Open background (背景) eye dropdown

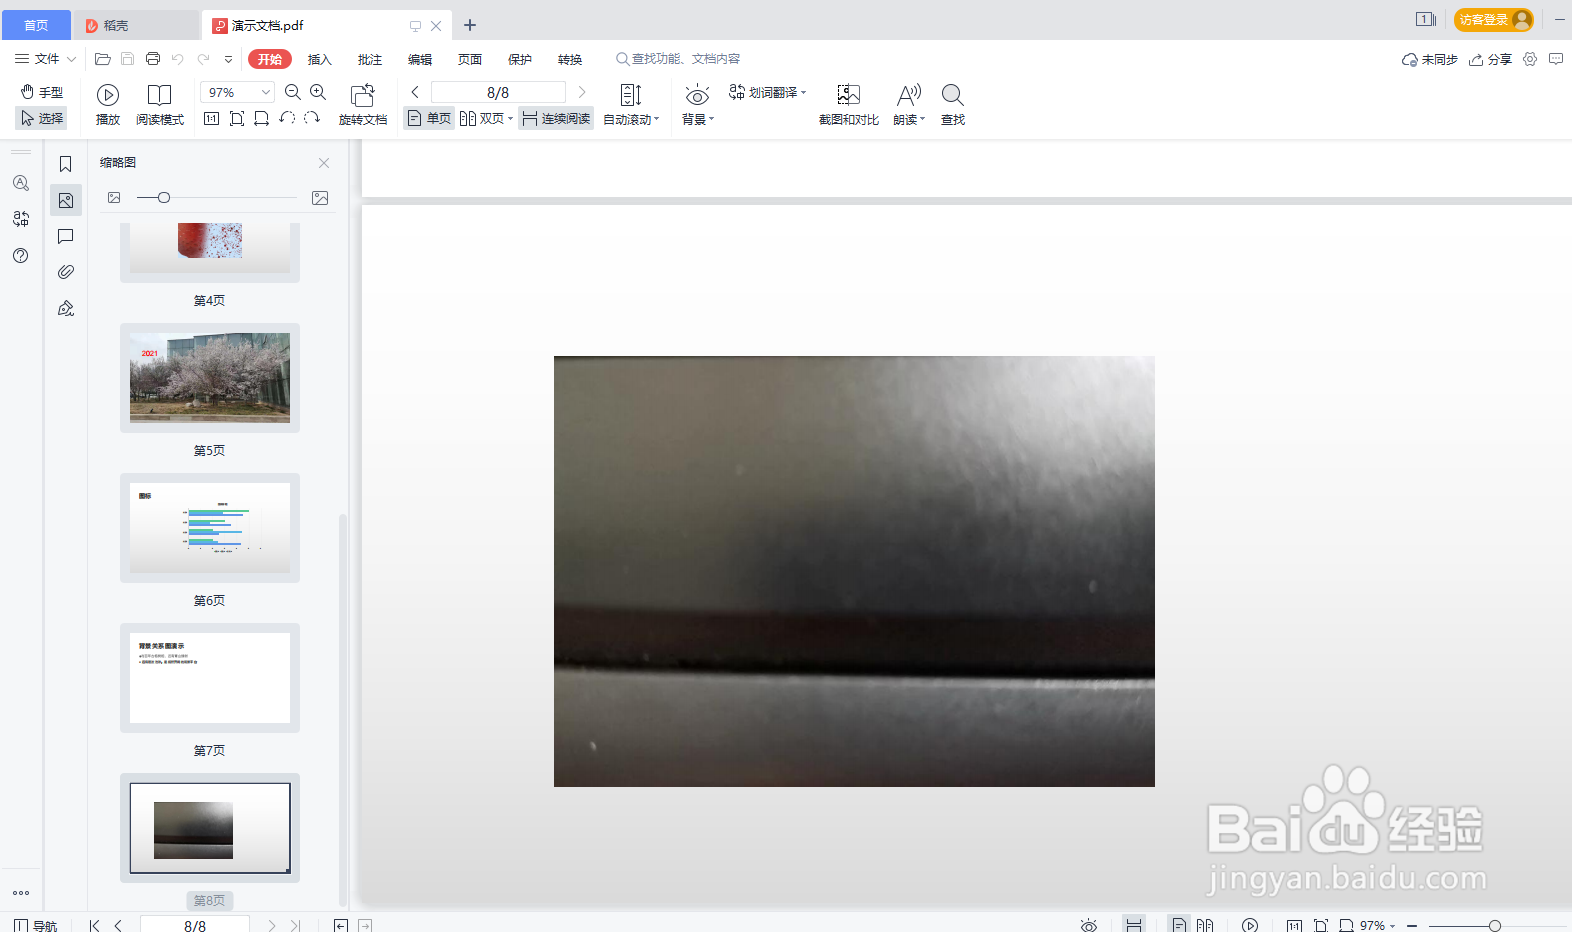click(697, 105)
